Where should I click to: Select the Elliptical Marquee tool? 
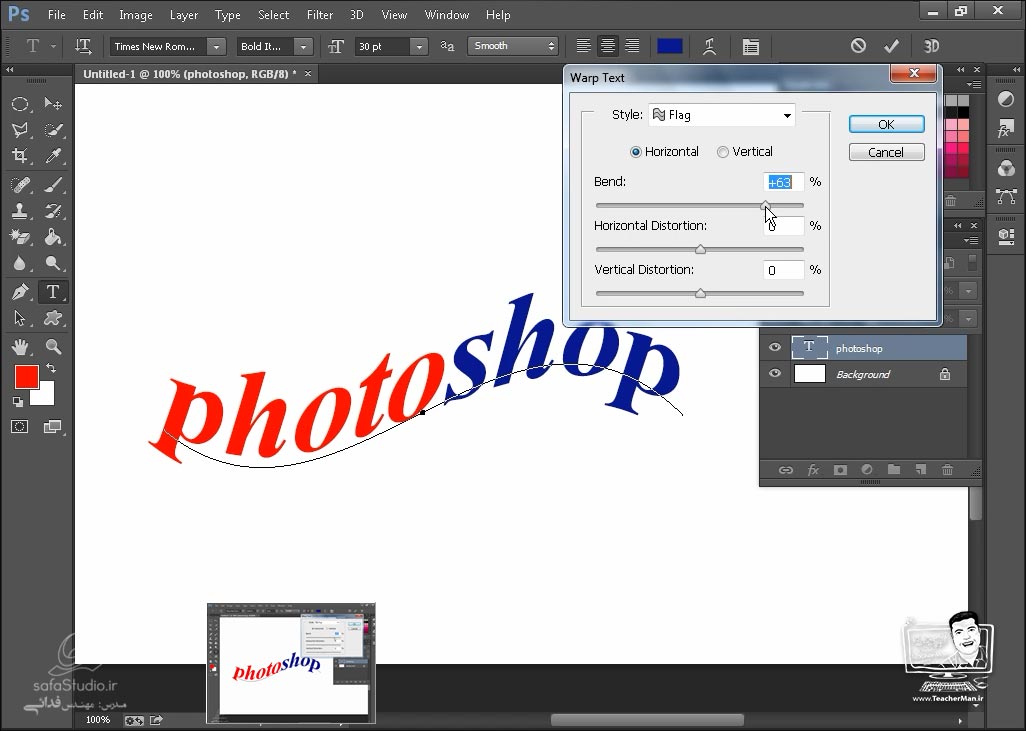click(x=20, y=103)
